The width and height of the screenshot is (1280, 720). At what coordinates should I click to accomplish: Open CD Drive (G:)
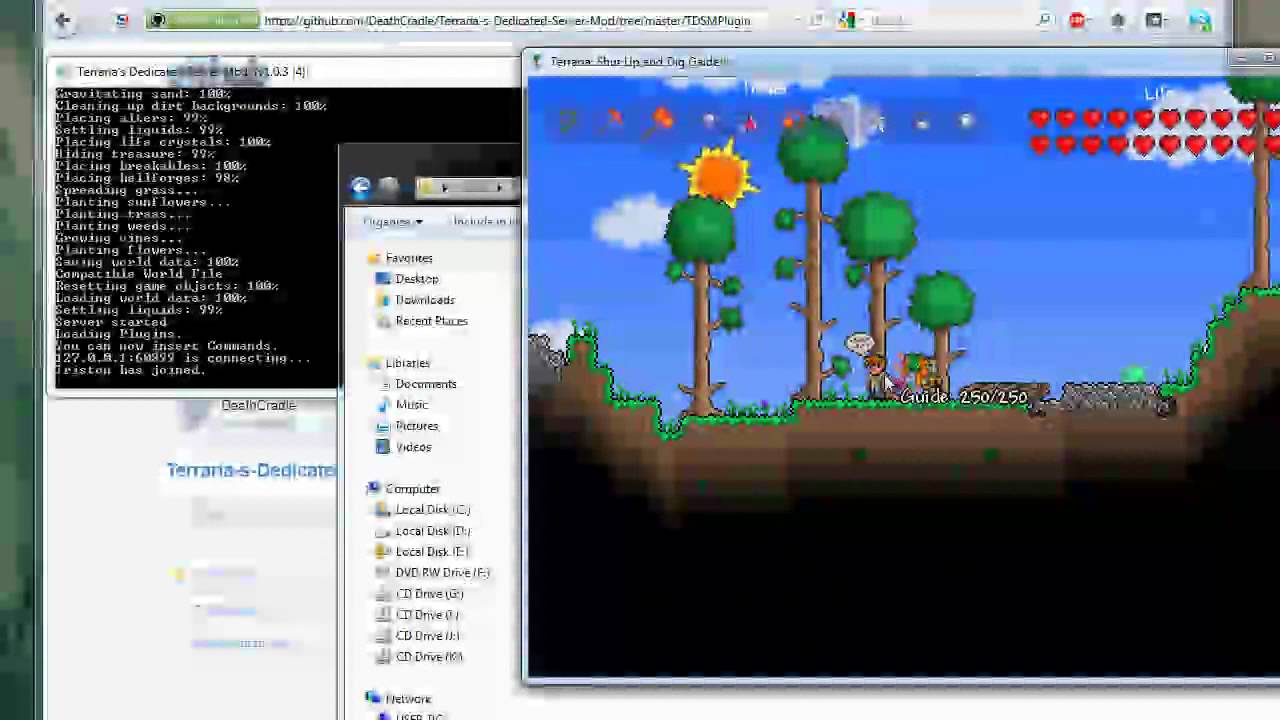click(x=429, y=594)
